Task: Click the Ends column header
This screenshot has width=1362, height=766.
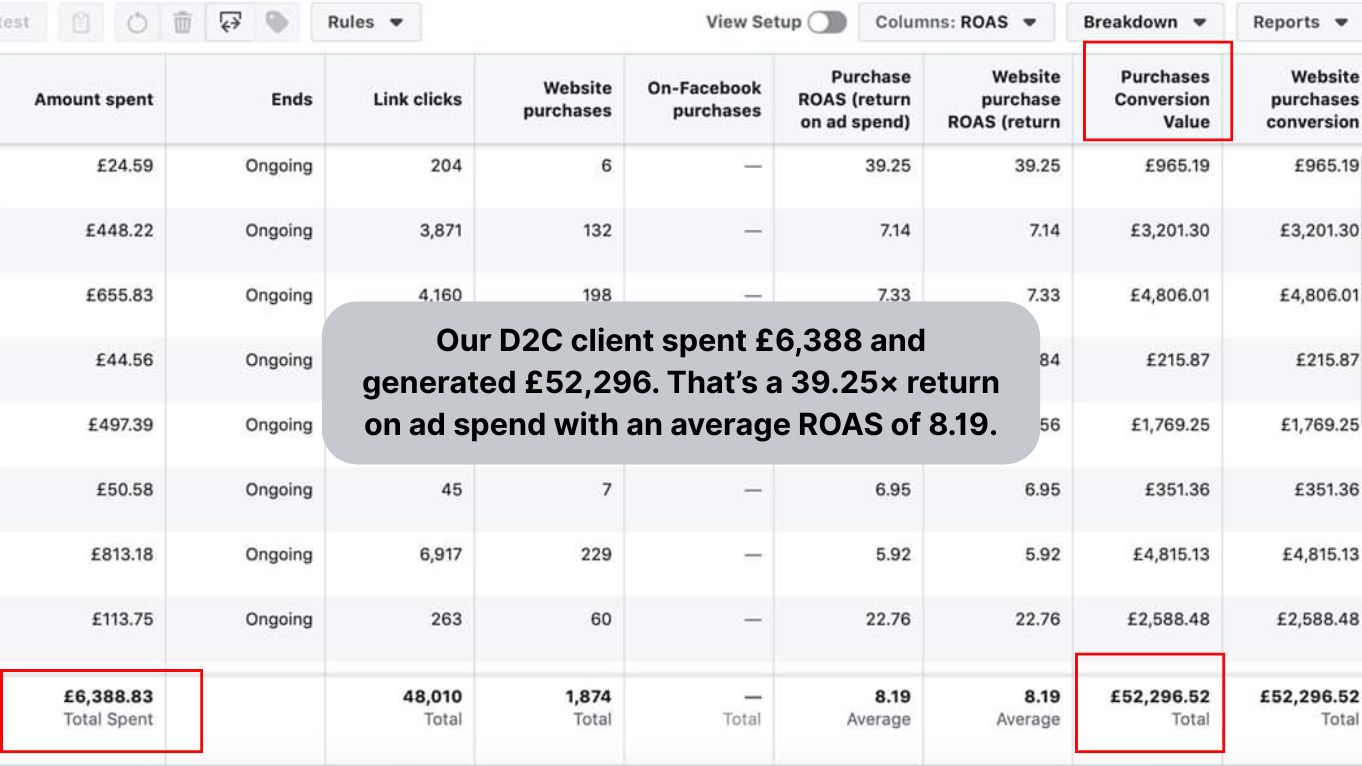Action: click(291, 99)
